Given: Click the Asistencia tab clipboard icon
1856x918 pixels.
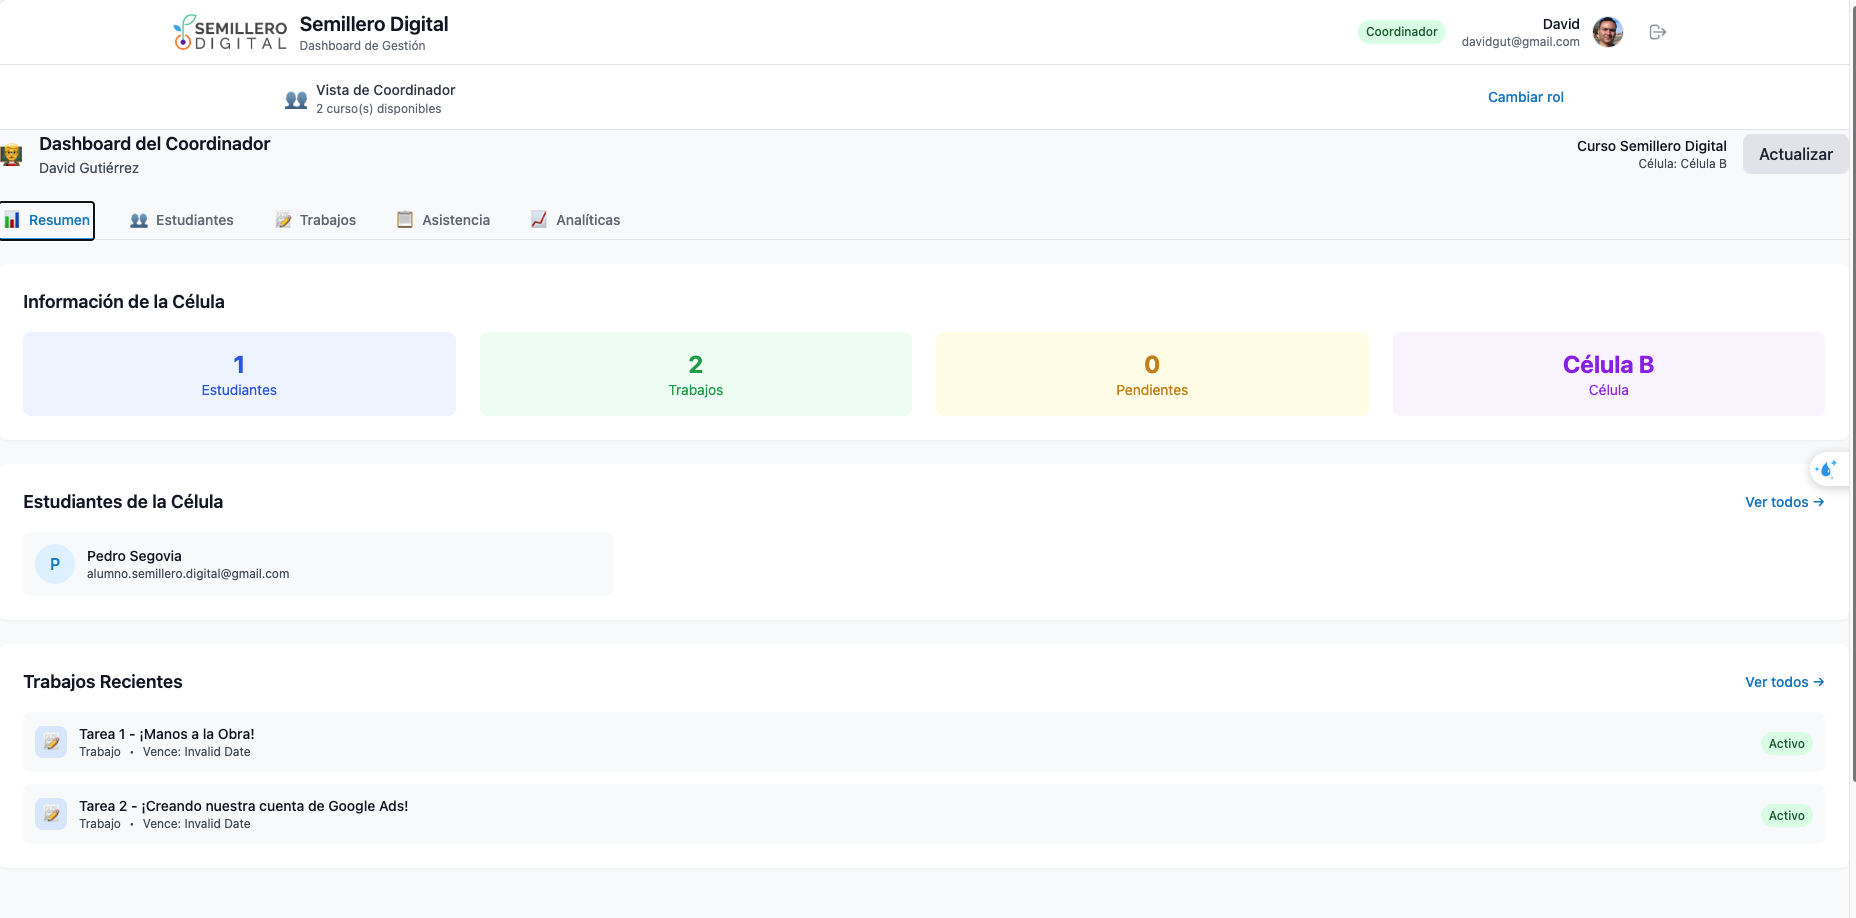Looking at the screenshot, I should coord(405,220).
